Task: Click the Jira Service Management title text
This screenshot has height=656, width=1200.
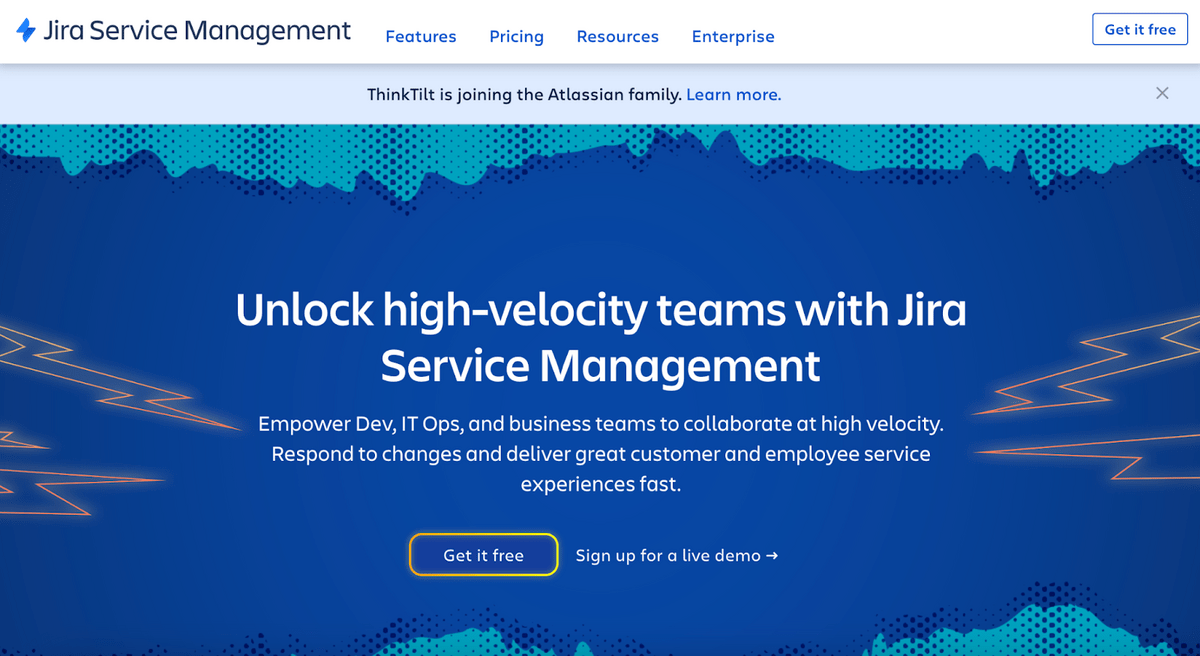Action: [197, 31]
